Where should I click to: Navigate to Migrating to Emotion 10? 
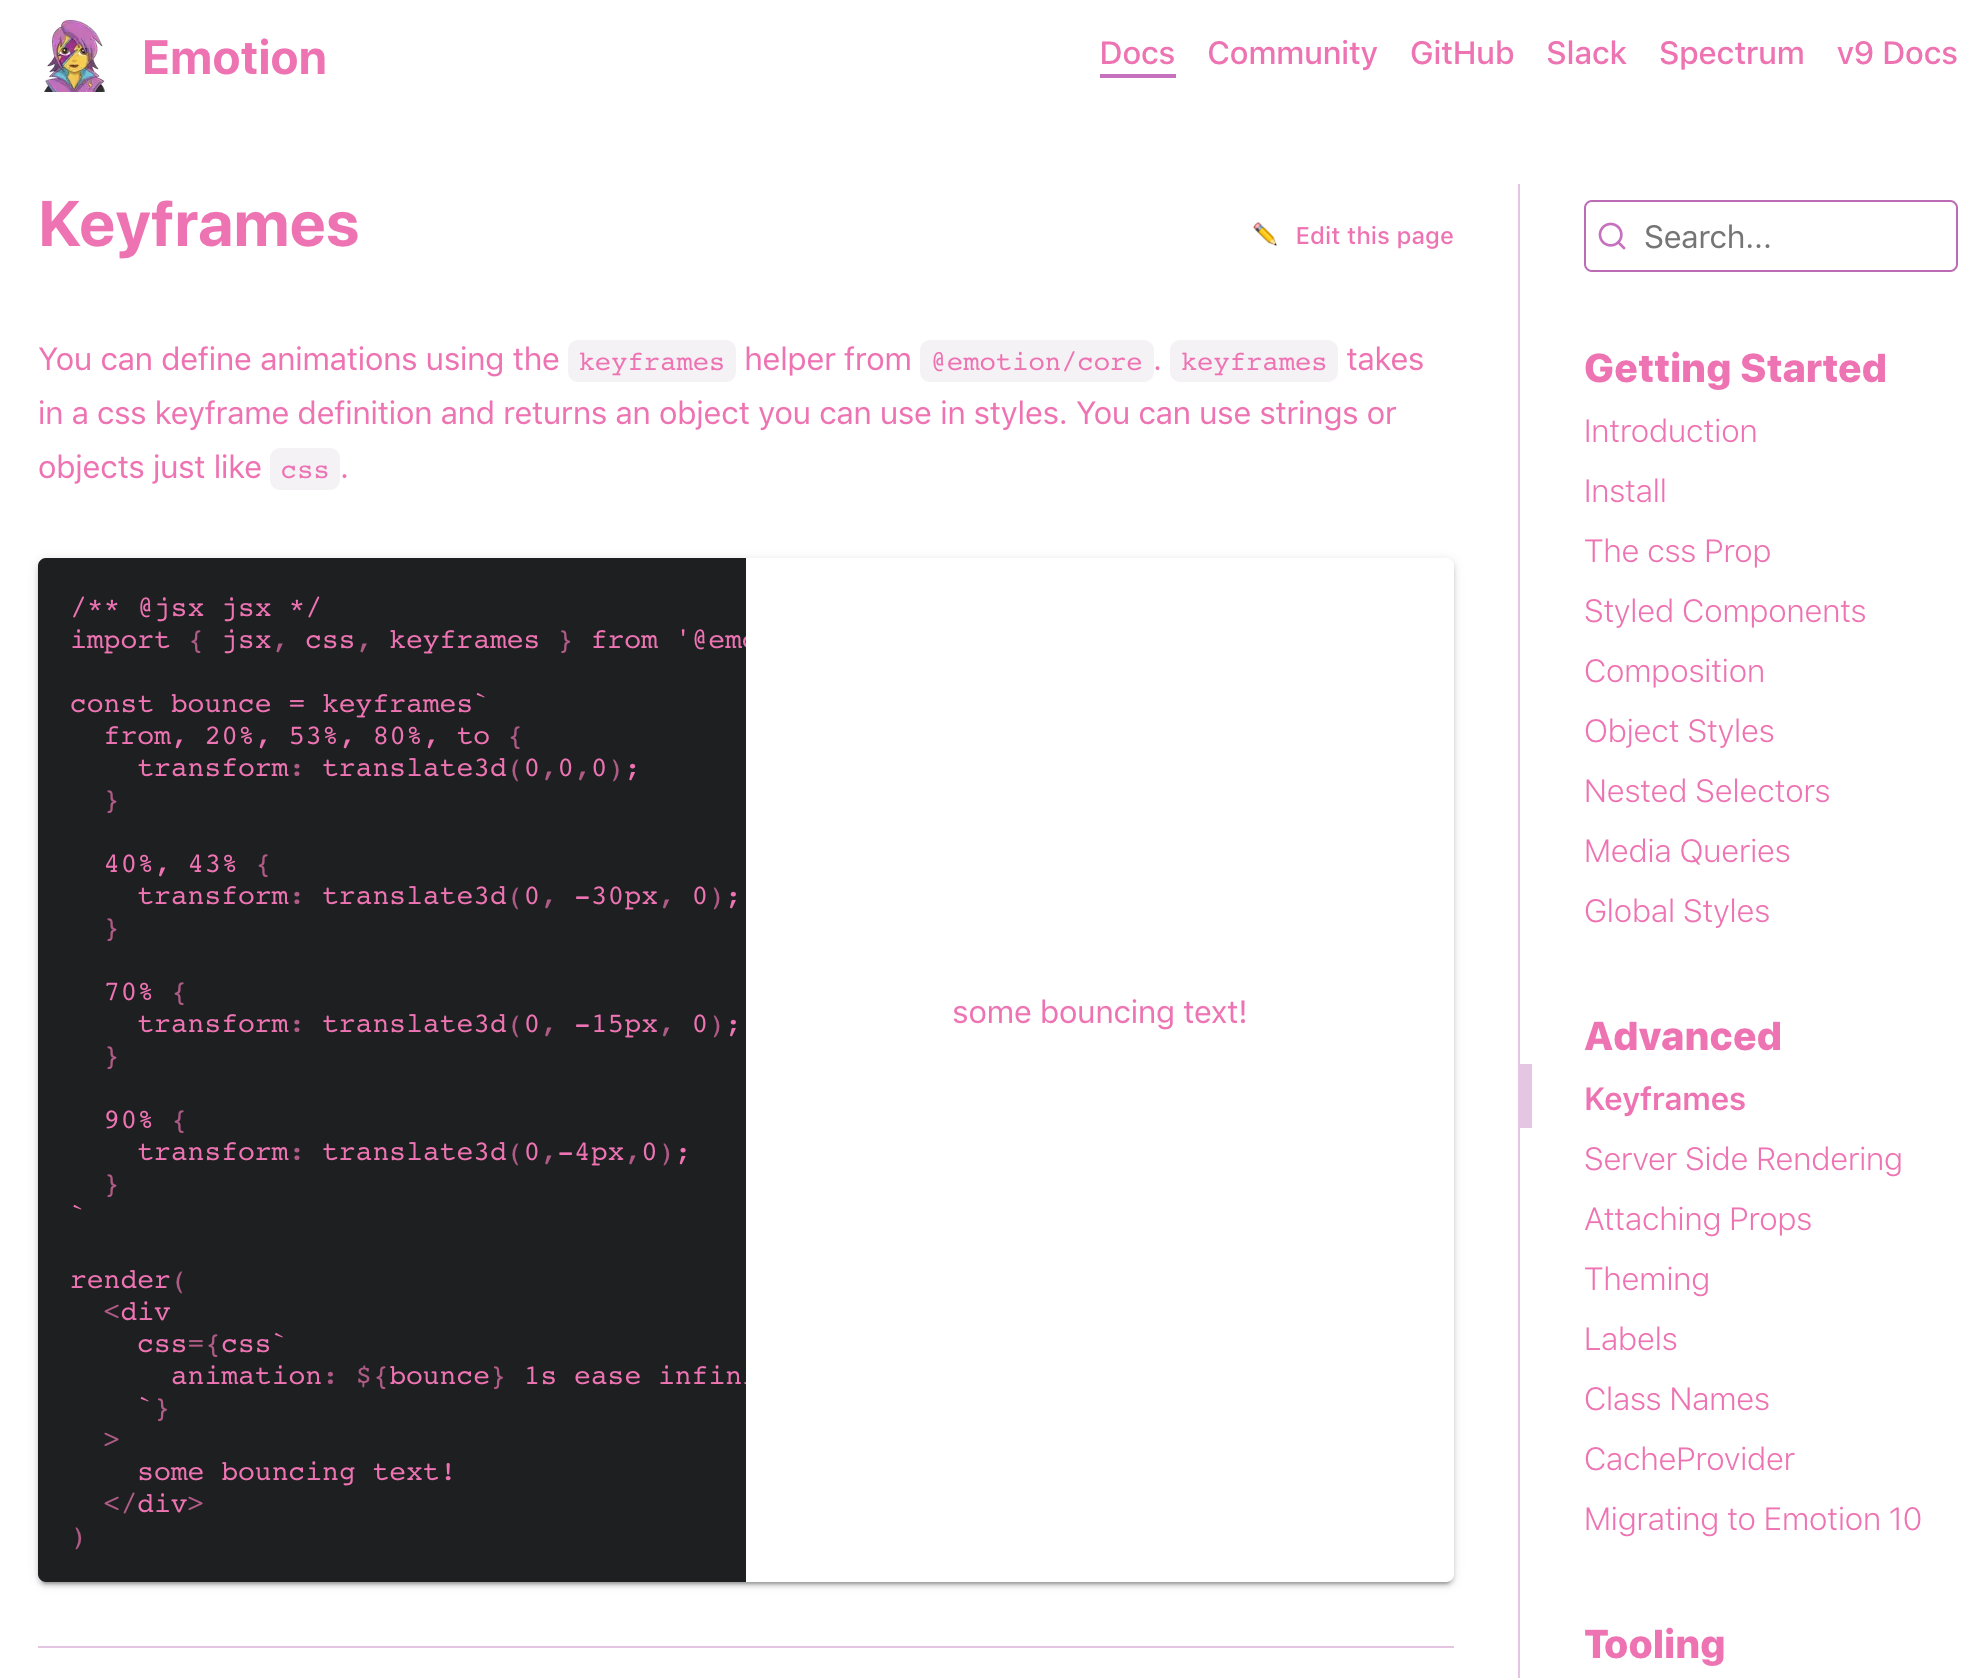coord(1751,1518)
